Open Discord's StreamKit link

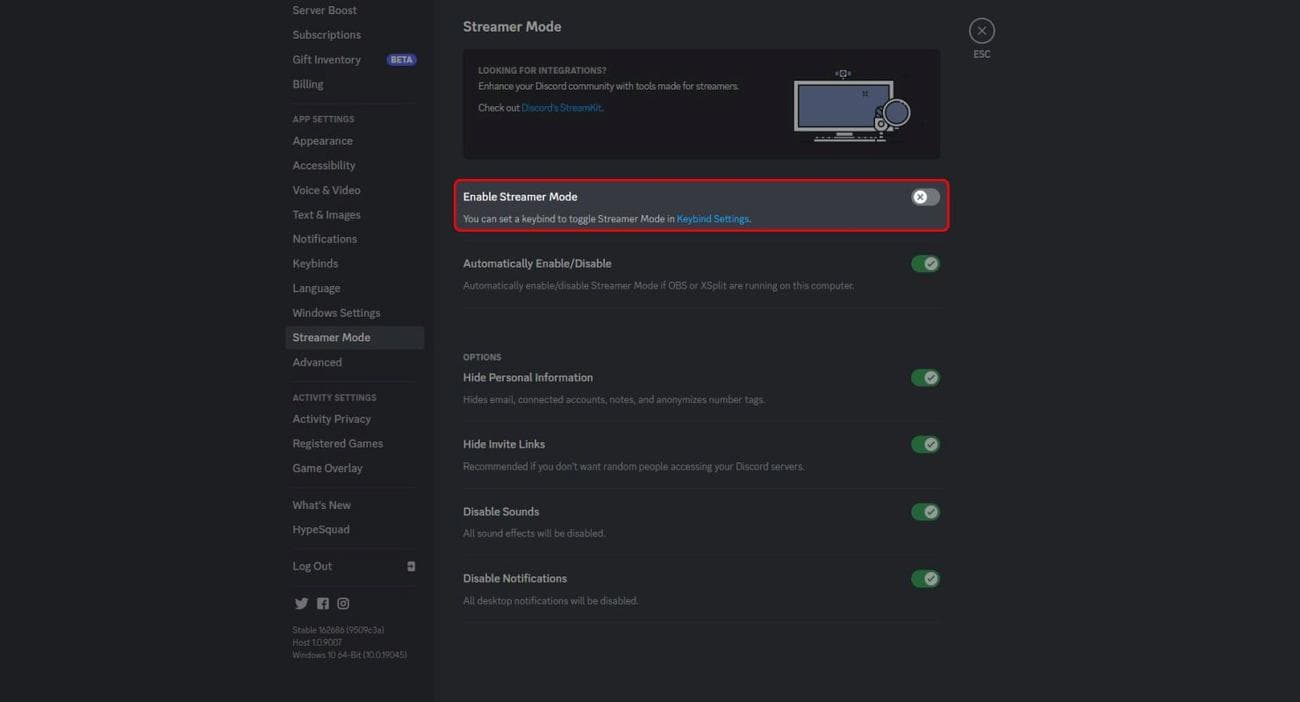click(564, 107)
